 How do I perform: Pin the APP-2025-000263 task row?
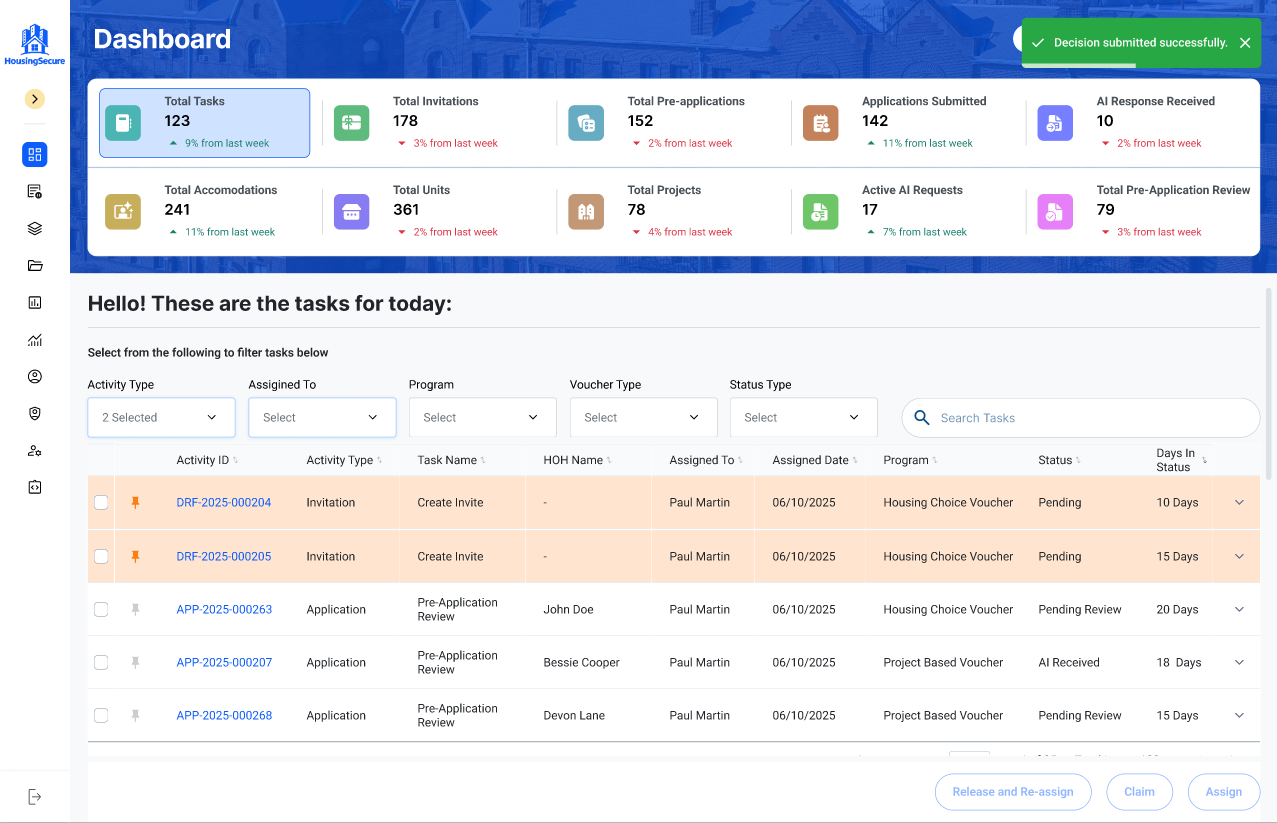coord(136,609)
